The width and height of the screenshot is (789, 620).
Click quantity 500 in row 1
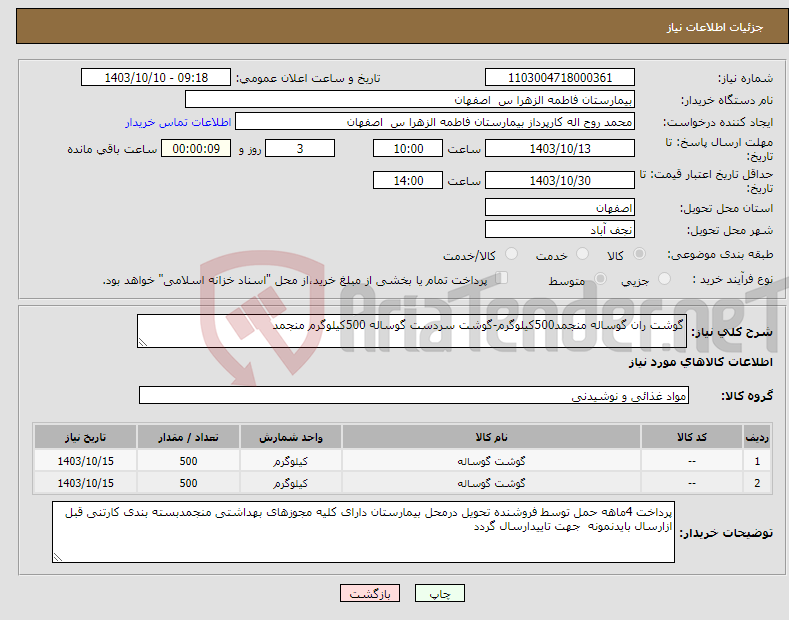pyautogui.click(x=188, y=461)
